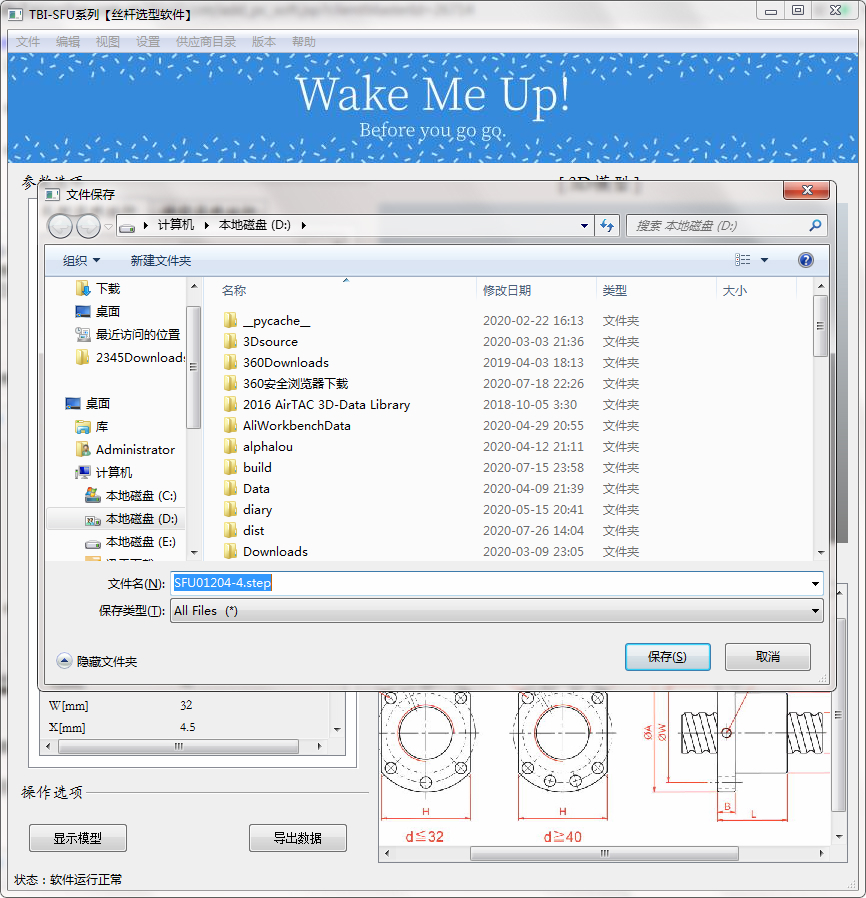Click the 保存 save button
The width and height of the screenshot is (866, 898).
pyautogui.click(x=667, y=657)
